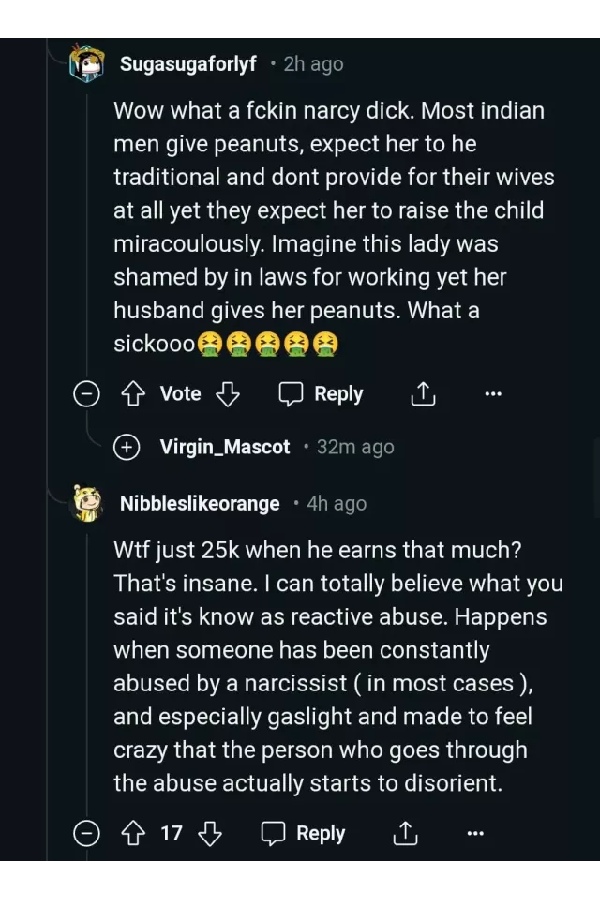The height and width of the screenshot is (900, 600).
Task: Tap the Nibbleslikeorange avatar image
Action: (87, 503)
